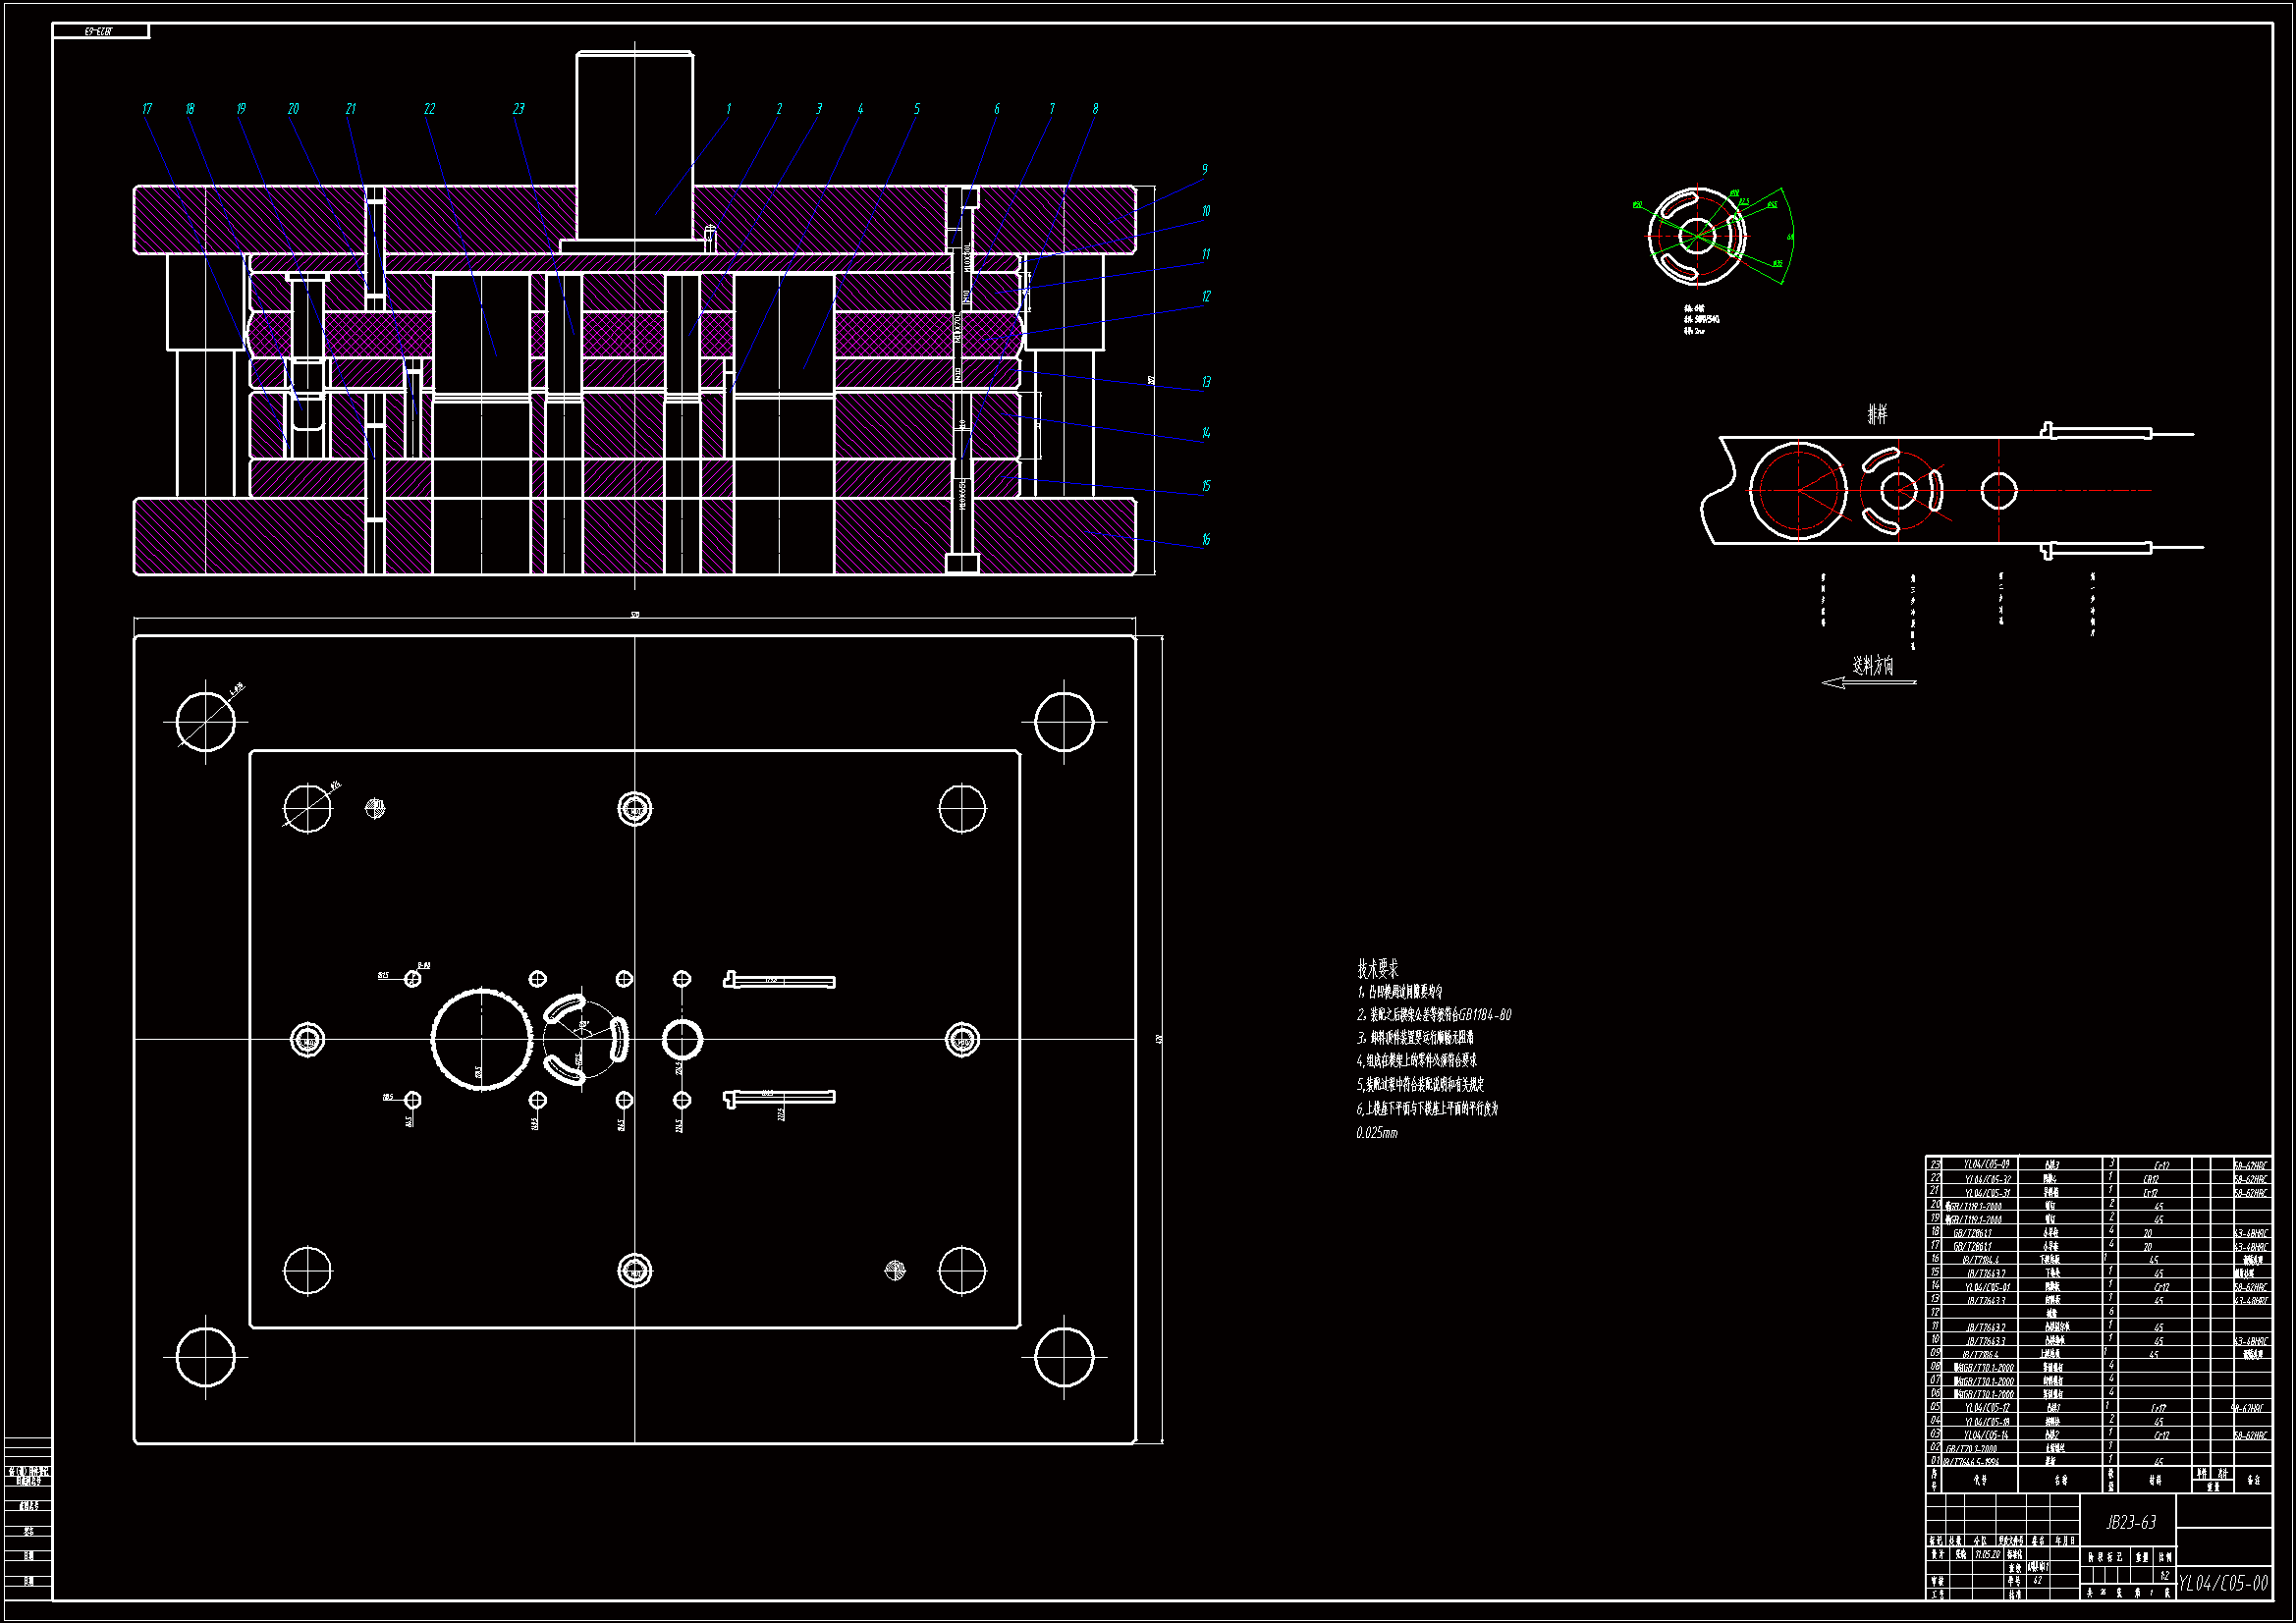The width and height of the screenshot is (2296, 1623).
Task: Click the large red circle in strip layout
Action: [1798, 490]
